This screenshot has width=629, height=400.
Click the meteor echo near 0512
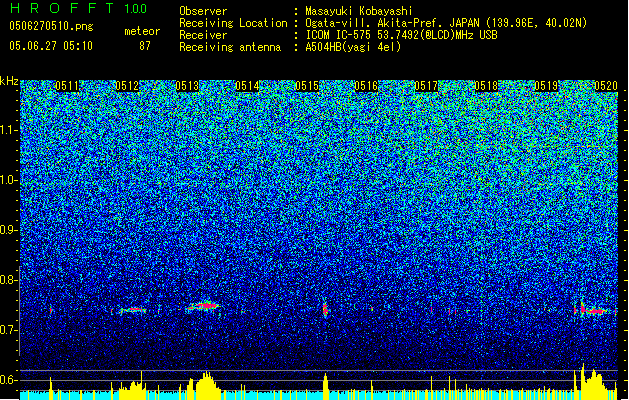click(x=133, y=310)
